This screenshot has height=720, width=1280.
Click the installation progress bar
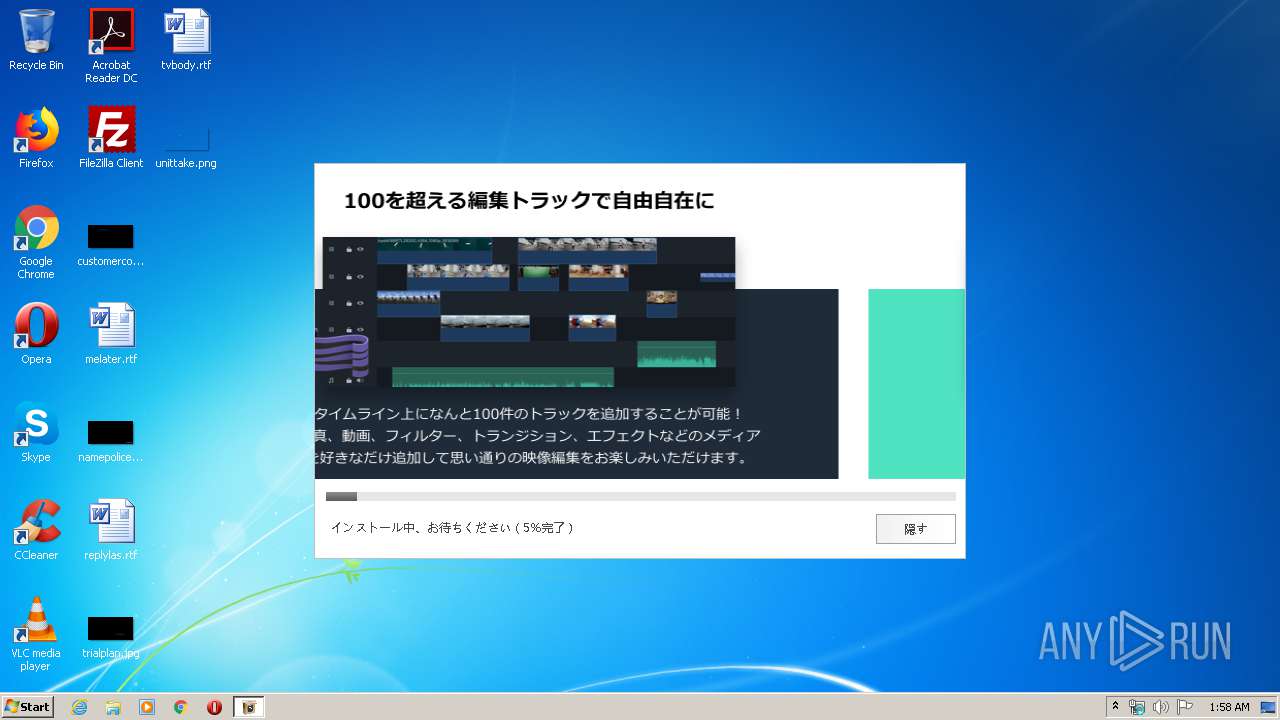[x=640, y=496]
